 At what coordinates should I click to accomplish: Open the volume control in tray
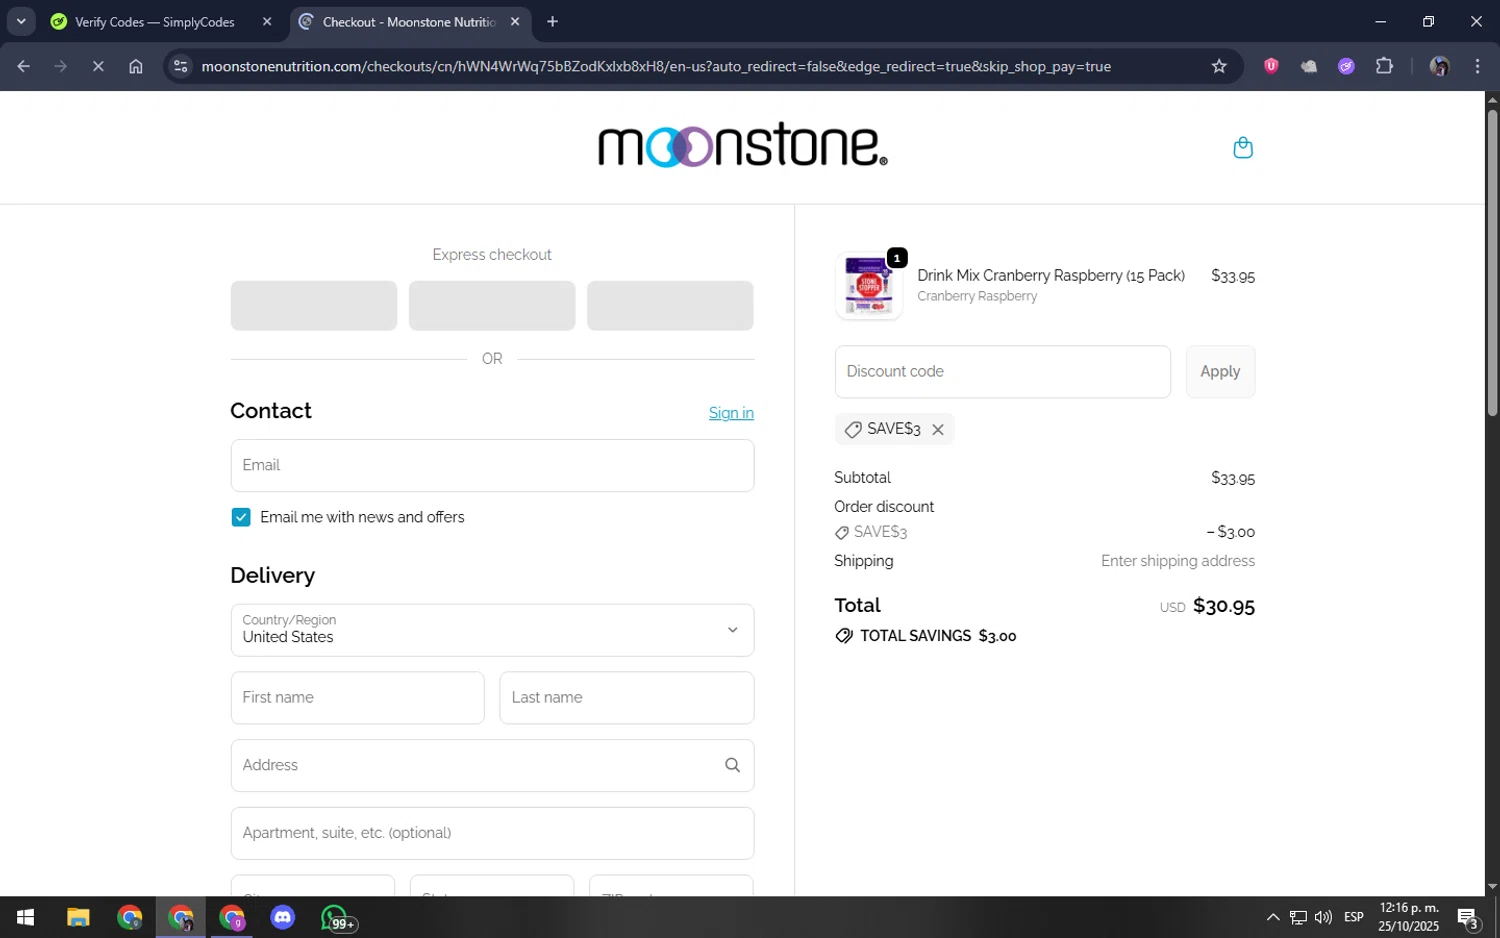[x=1323, y=918]
